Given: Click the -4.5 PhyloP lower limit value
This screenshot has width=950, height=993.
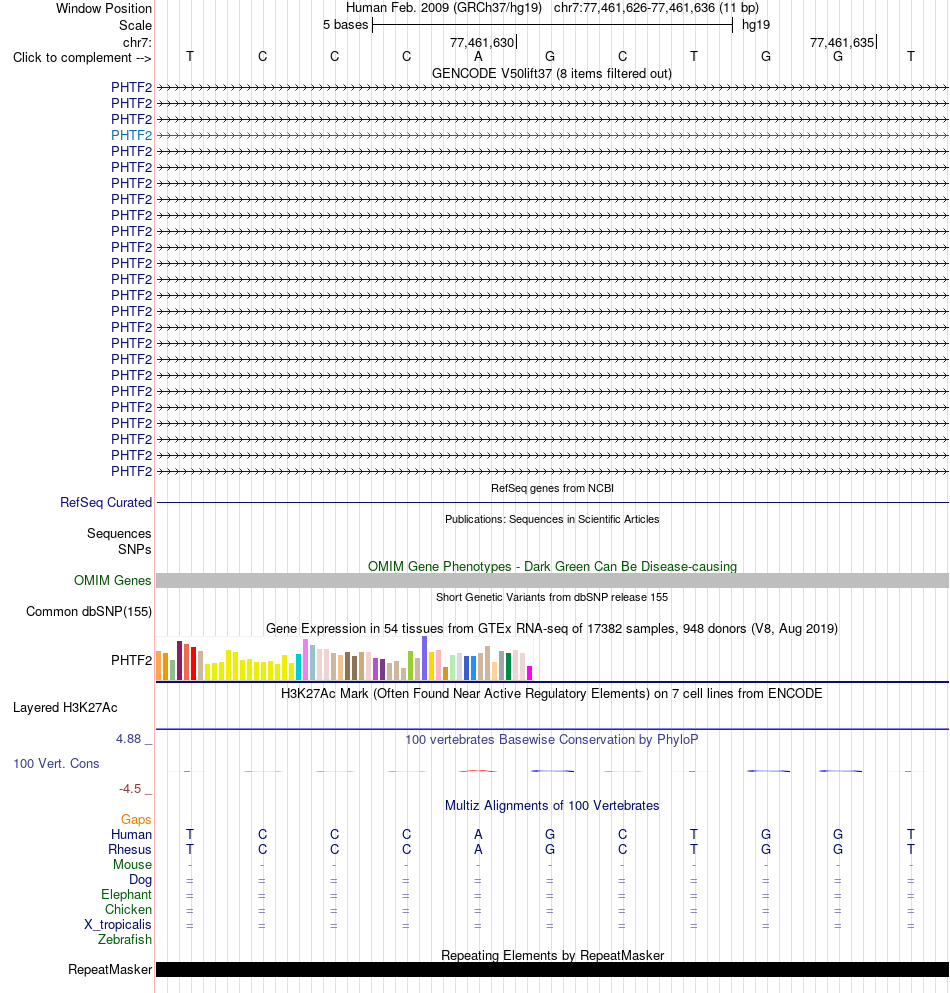Looking at the screenshot, I should [130, 788].
